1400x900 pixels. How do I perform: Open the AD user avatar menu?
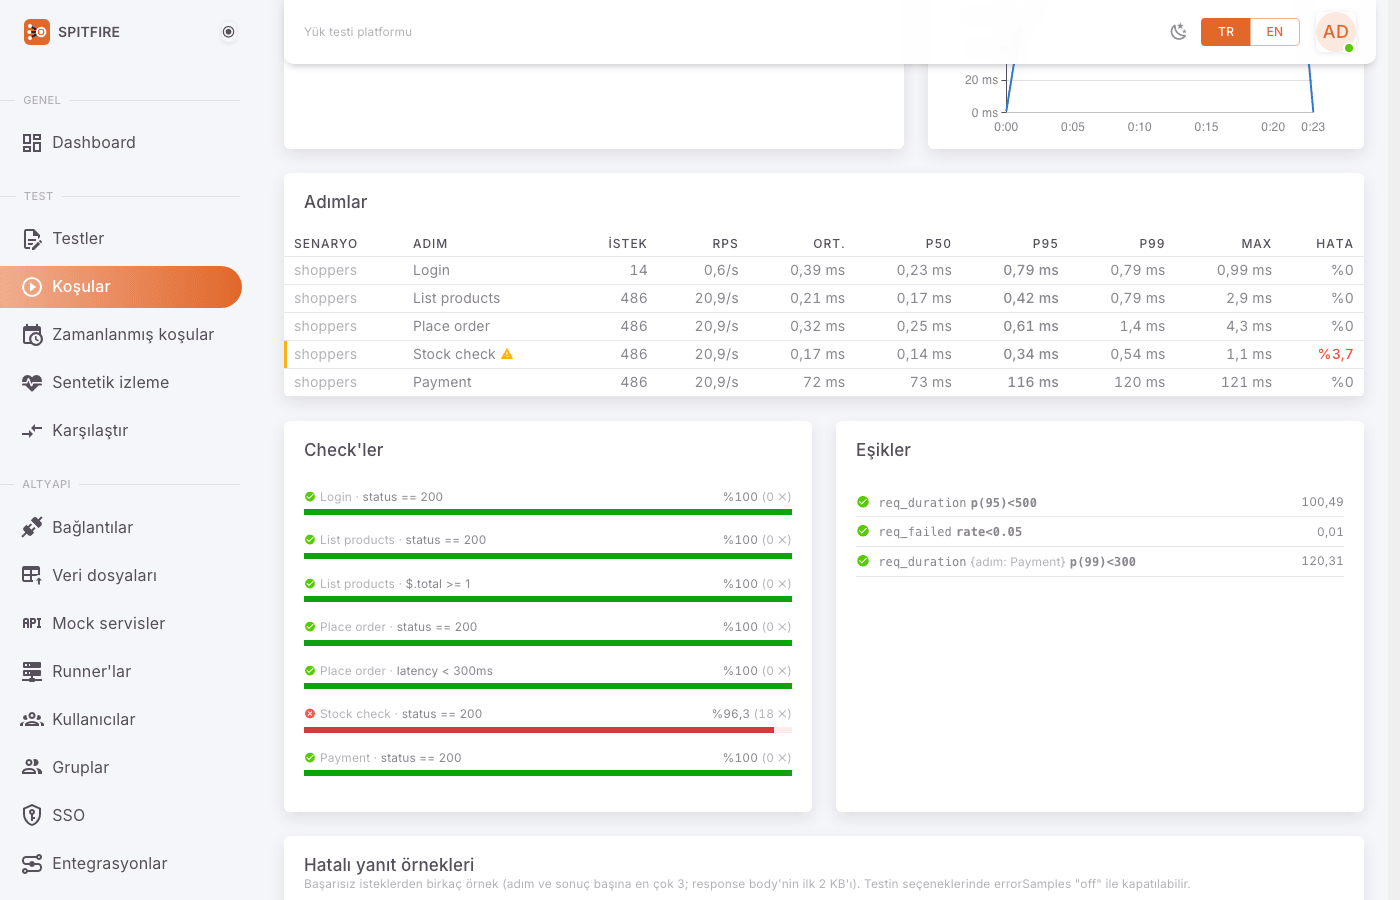(1336, 32)
